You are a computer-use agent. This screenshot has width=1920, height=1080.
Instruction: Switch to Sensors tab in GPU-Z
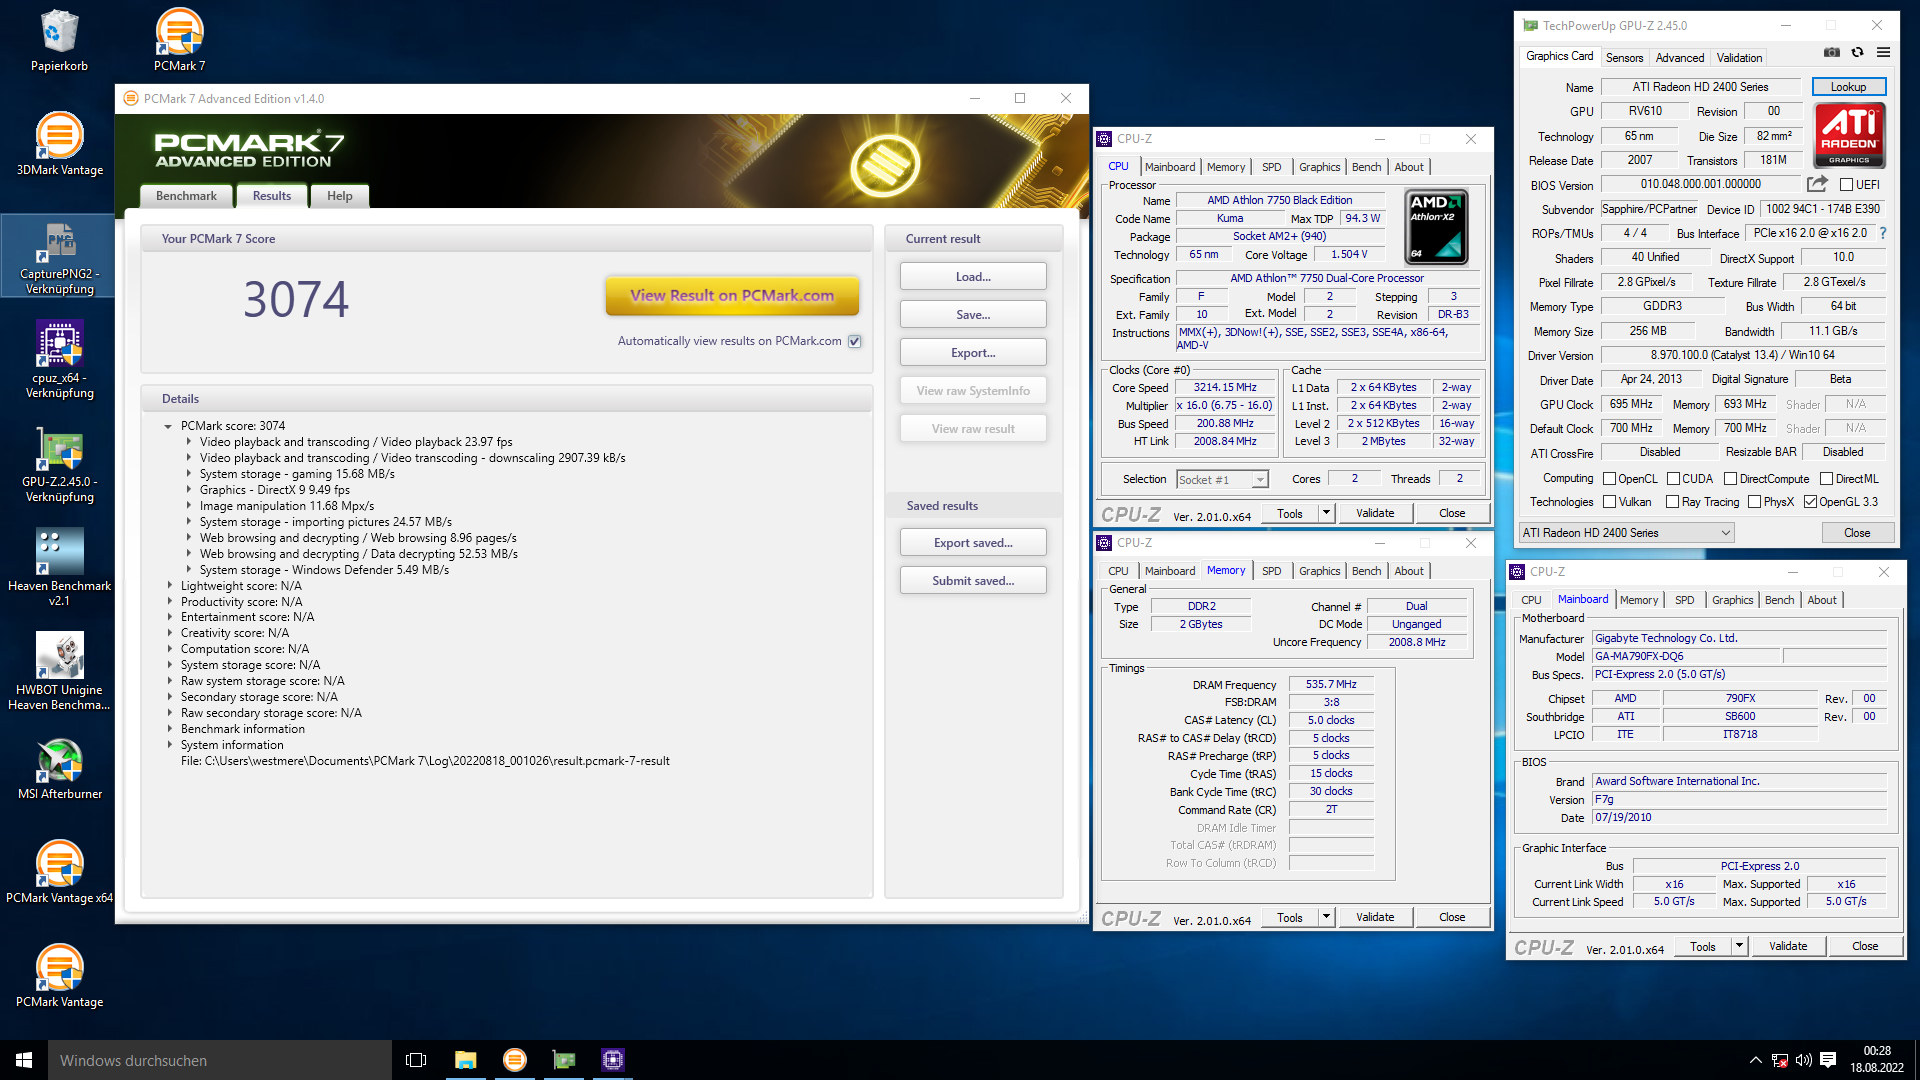click(1624, 58)
